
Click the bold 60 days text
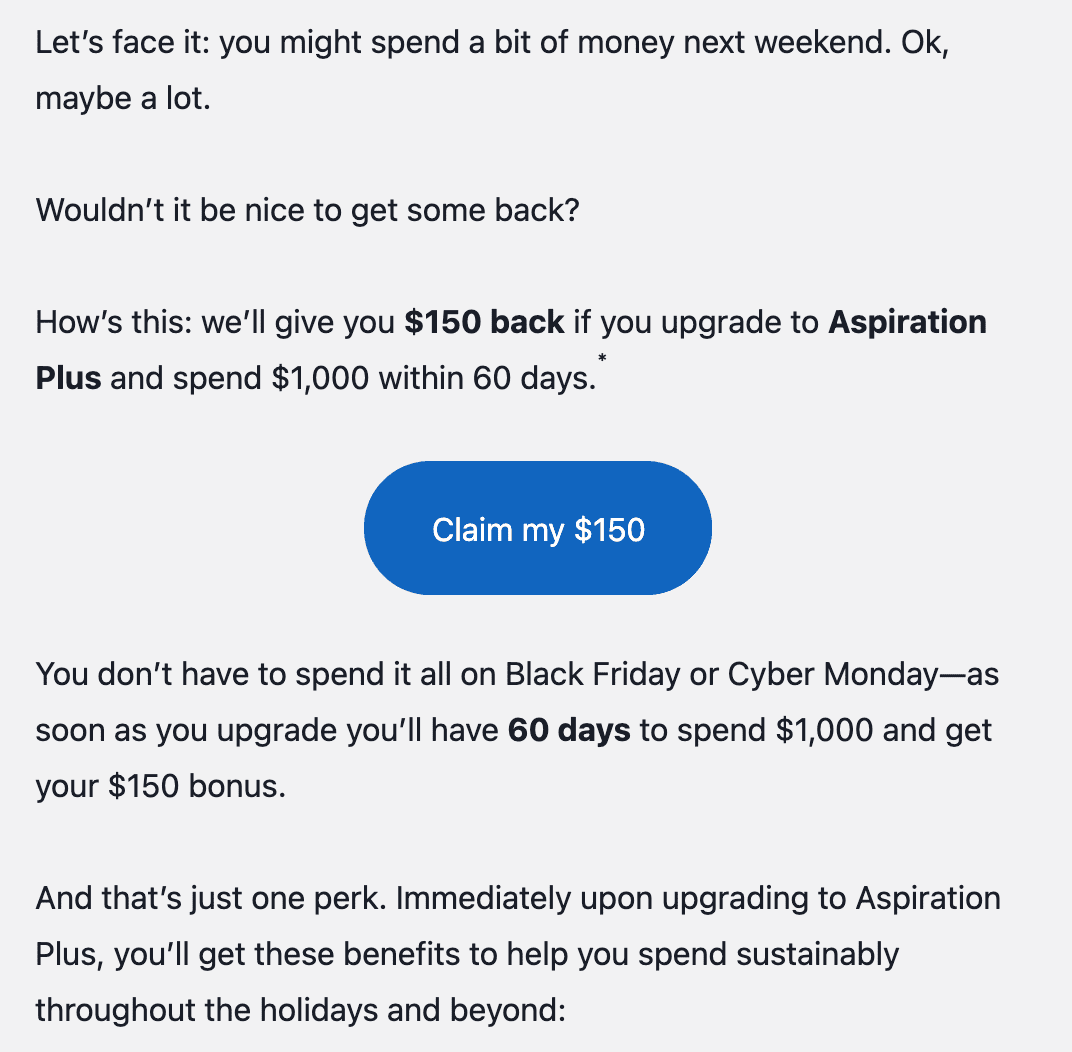click(x=569, y=731)
